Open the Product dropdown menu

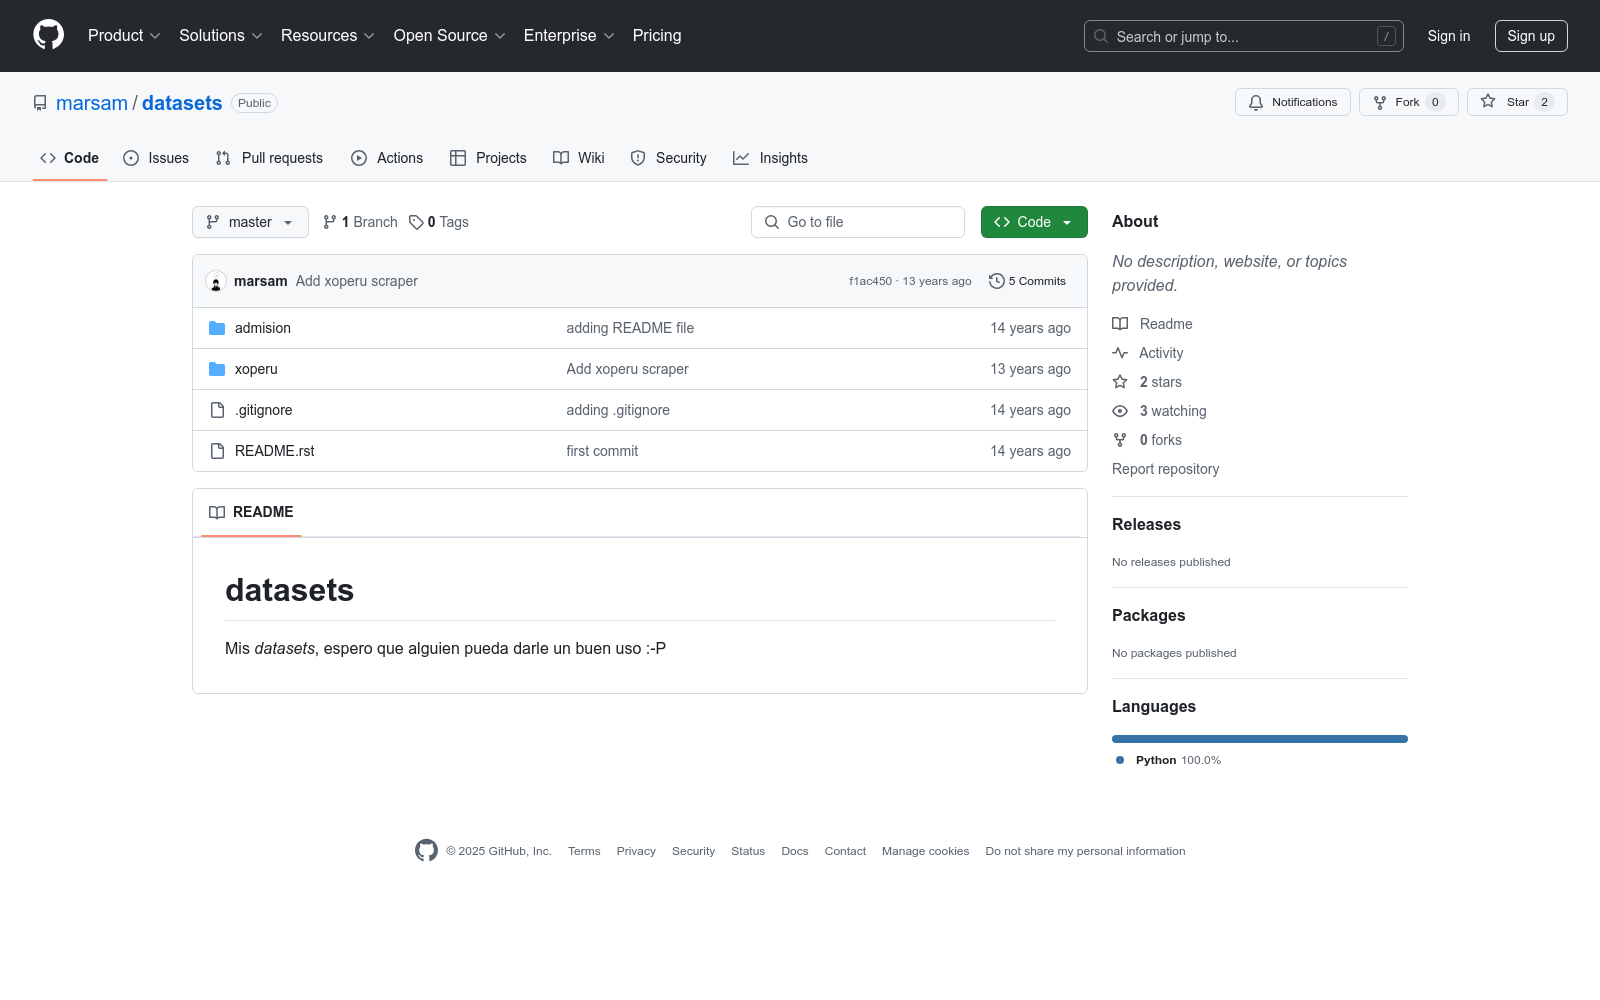124,36
